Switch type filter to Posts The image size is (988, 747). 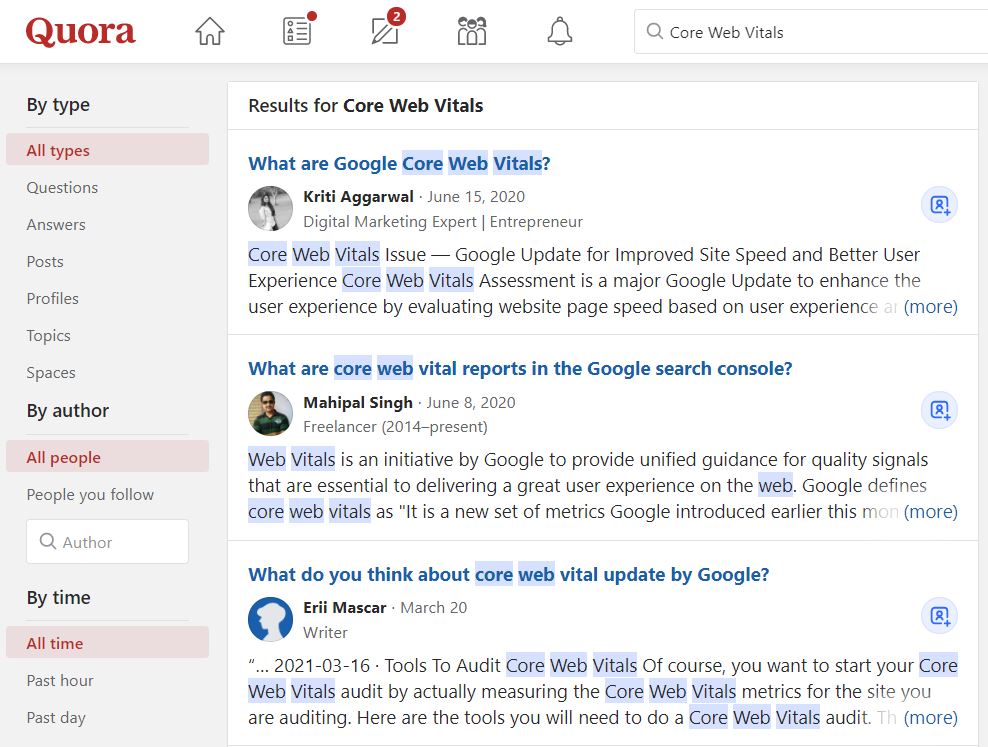[x=43, y=261]
